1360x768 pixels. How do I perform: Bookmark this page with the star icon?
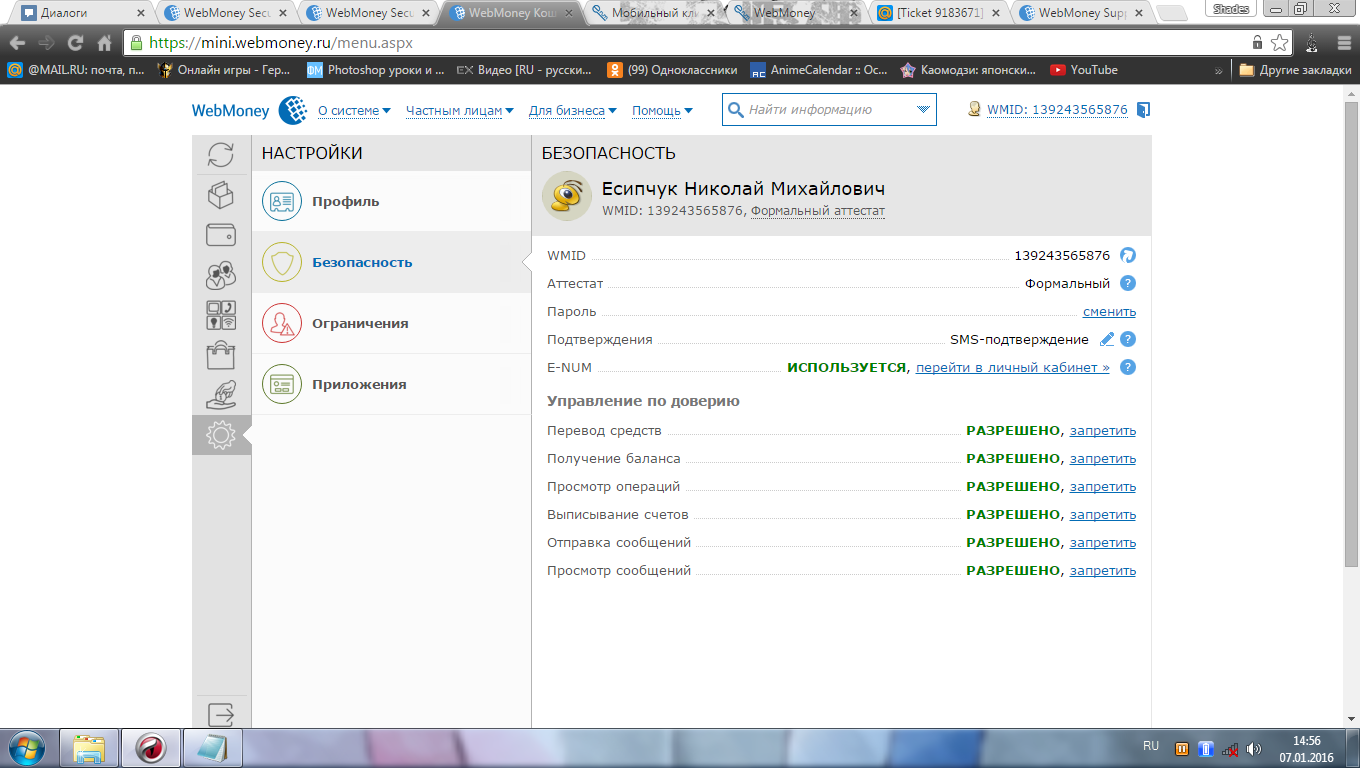[x=1280, y=43]
